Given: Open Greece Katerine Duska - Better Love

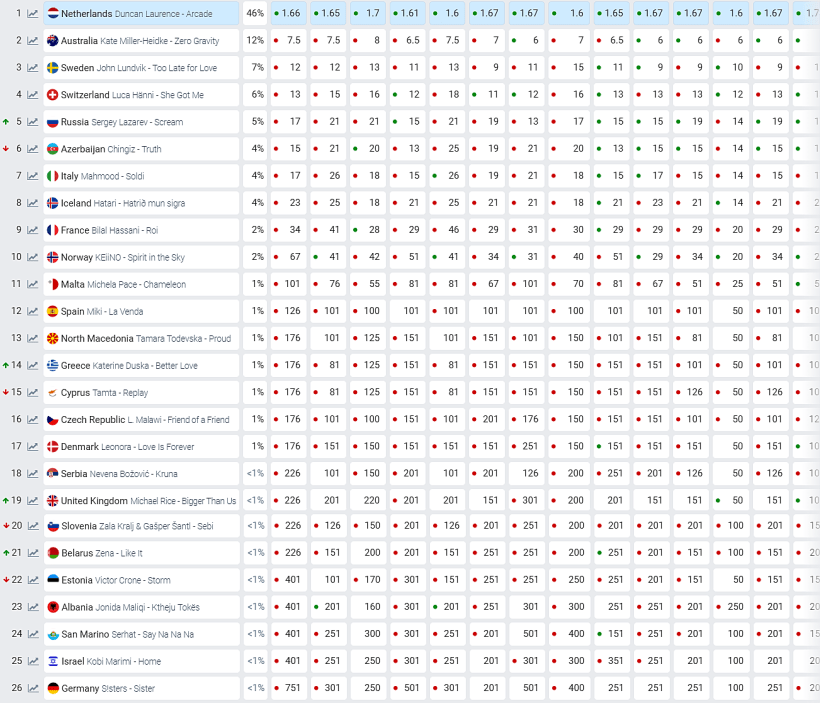Looking at the screenshot, I should point(141,366).
